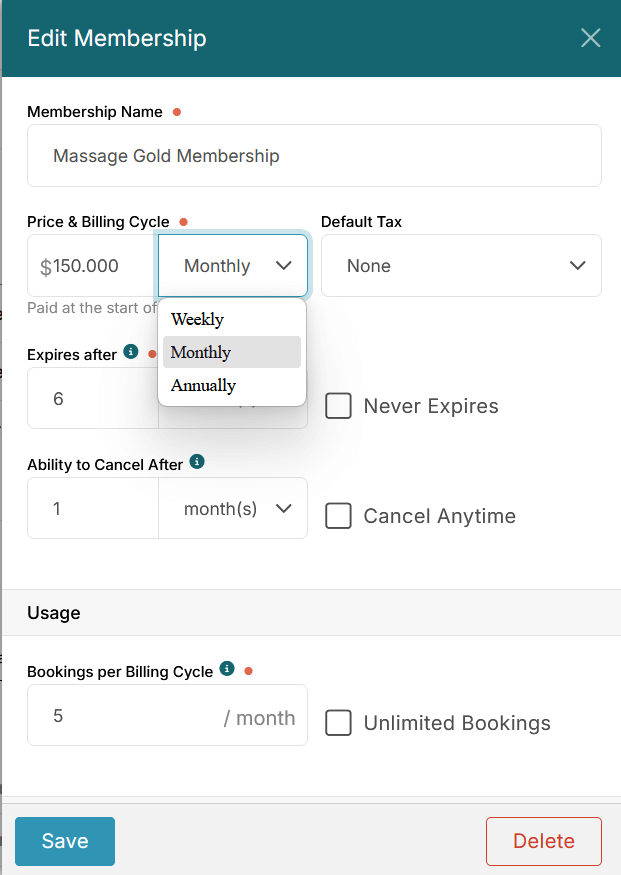This screenshot has height=875, width=621.
Task: Click the Ability to Cancel After info icon
Action: coord(197,462)
